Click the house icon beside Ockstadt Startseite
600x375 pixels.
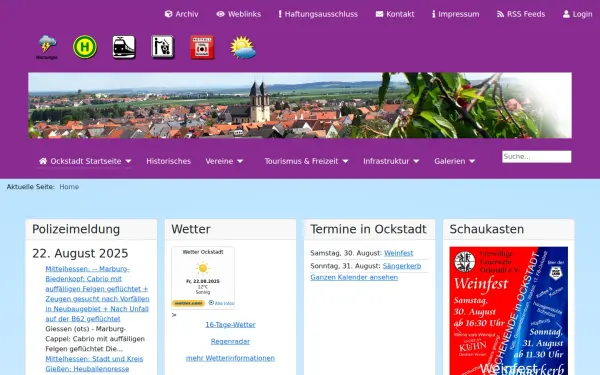pos(43,161)
